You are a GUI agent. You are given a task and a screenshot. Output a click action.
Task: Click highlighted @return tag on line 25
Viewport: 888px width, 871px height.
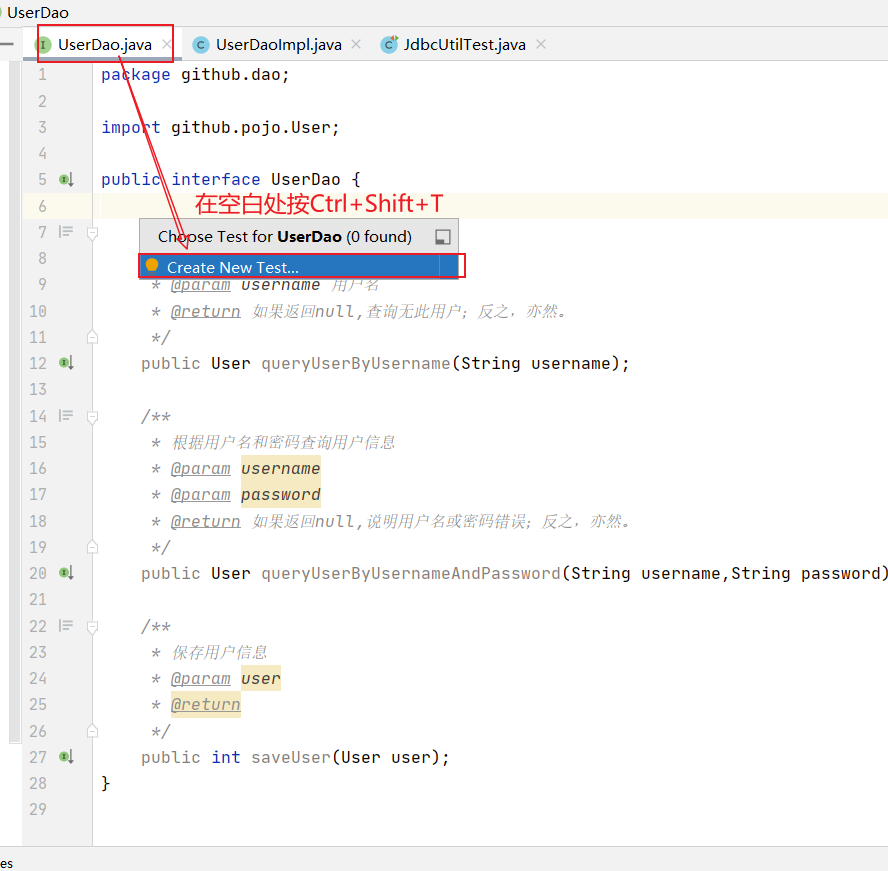pyautogui.click(x=206, y=705)
